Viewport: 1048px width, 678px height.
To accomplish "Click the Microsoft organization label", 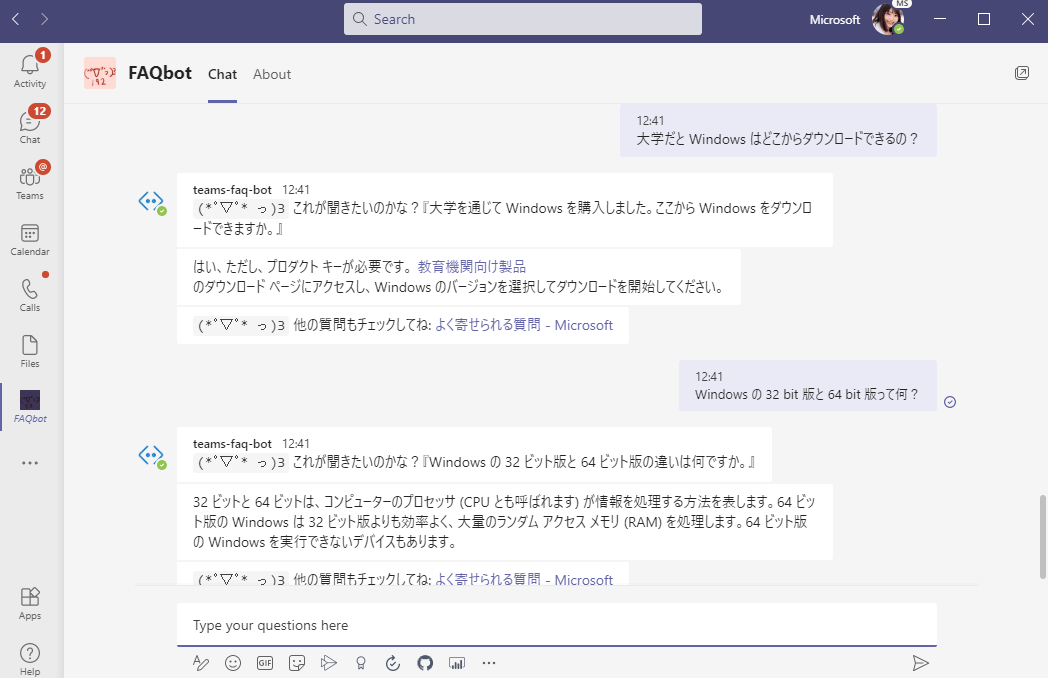I will [x=835, y=19].
